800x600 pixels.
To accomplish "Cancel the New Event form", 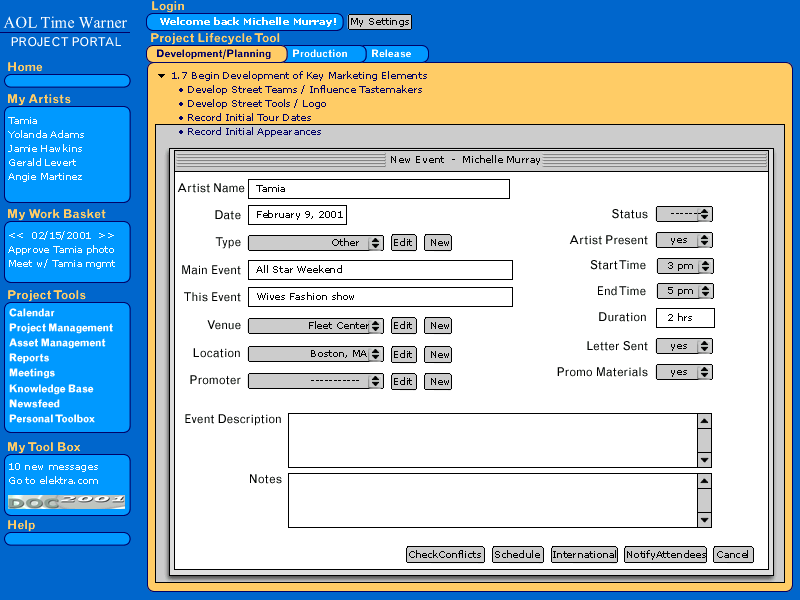I will pos(733,555).
